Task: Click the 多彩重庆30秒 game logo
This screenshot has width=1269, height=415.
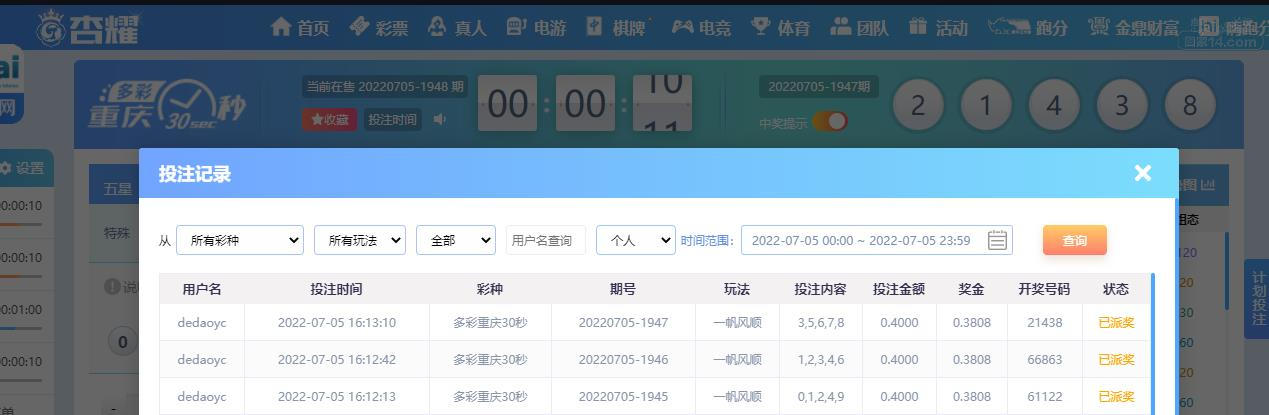Action: click(x=166, y=104)
